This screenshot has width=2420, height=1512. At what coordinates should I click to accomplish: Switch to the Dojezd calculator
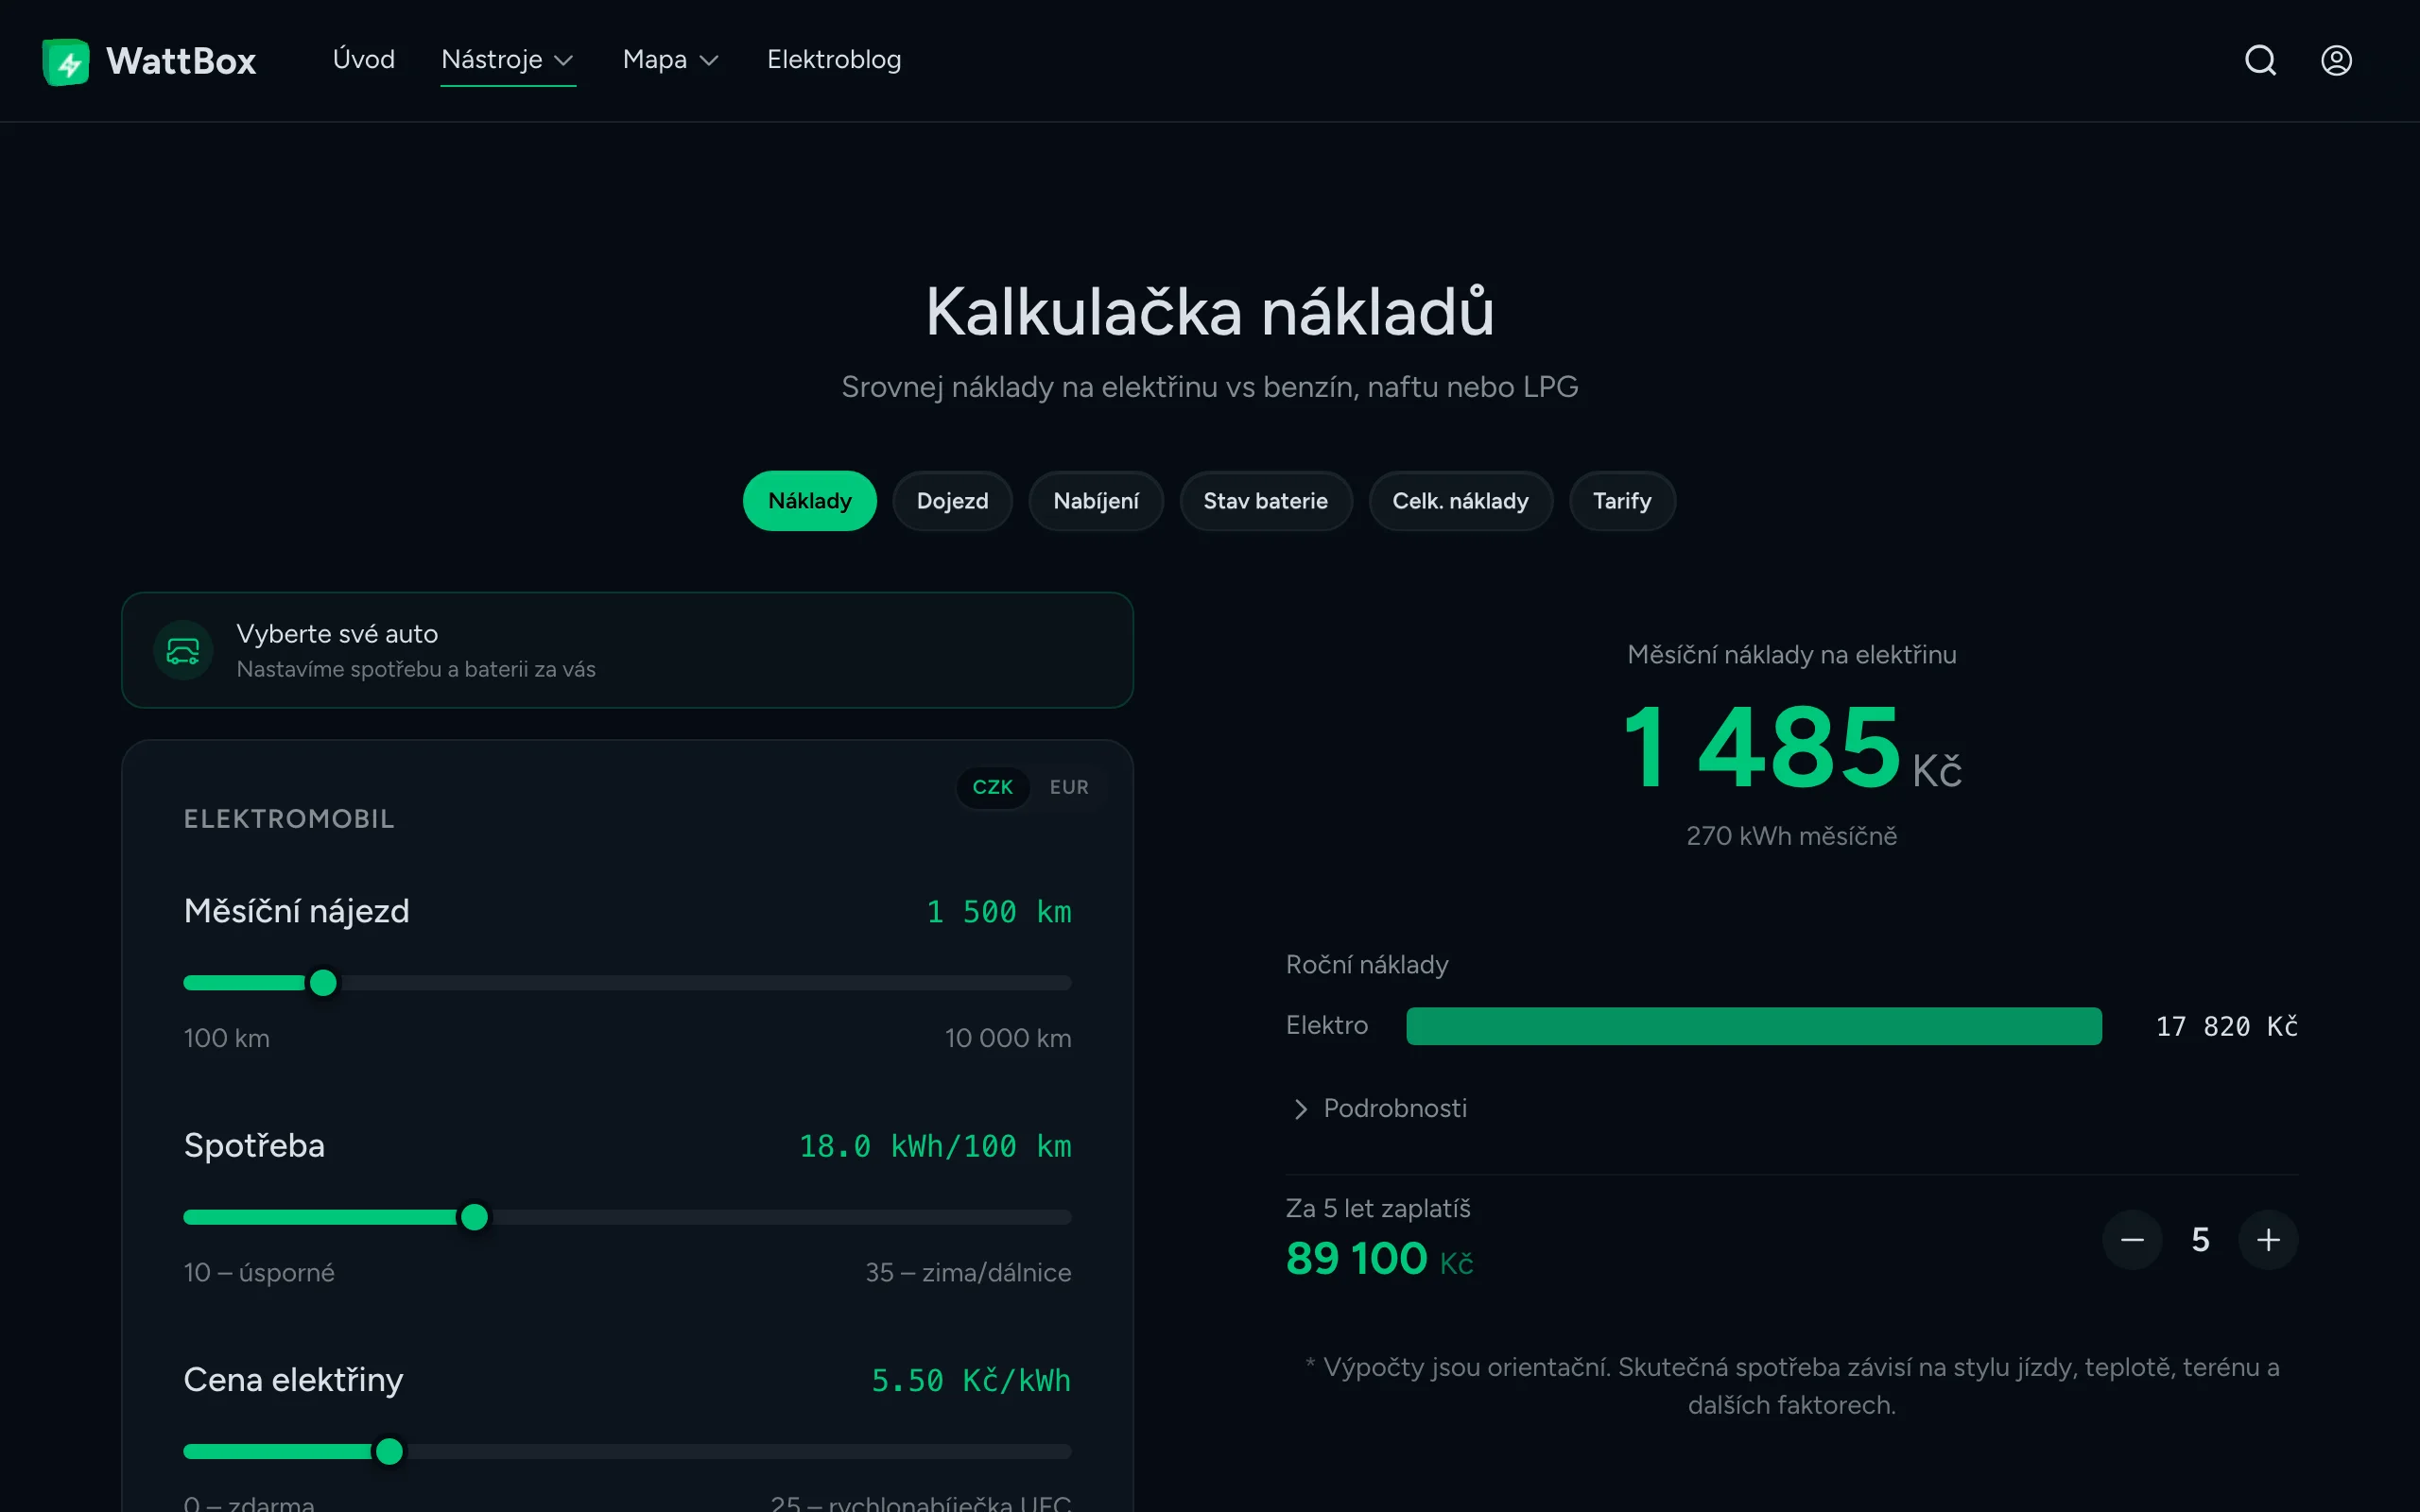click(x=951, y=500)
